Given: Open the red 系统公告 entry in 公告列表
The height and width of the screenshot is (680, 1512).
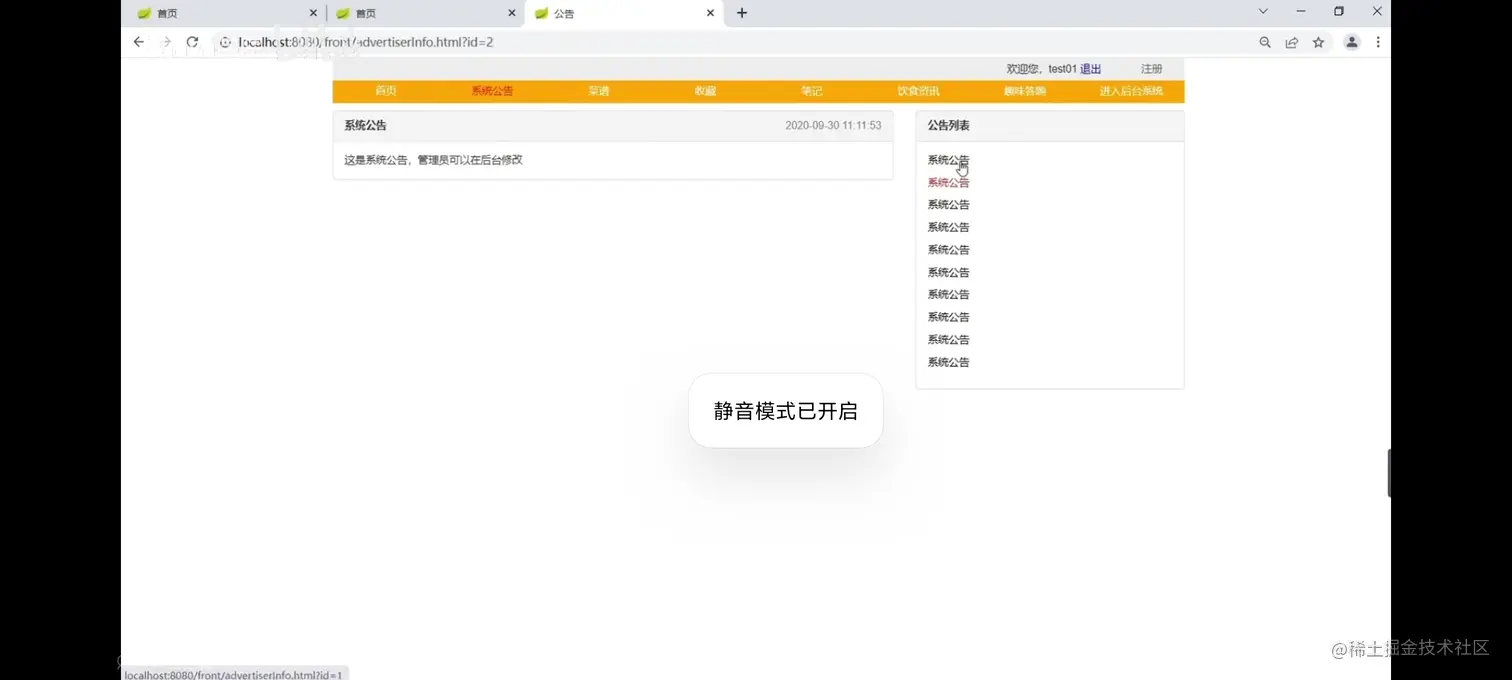Looking at the screenshot, I should tap(948, 183).
